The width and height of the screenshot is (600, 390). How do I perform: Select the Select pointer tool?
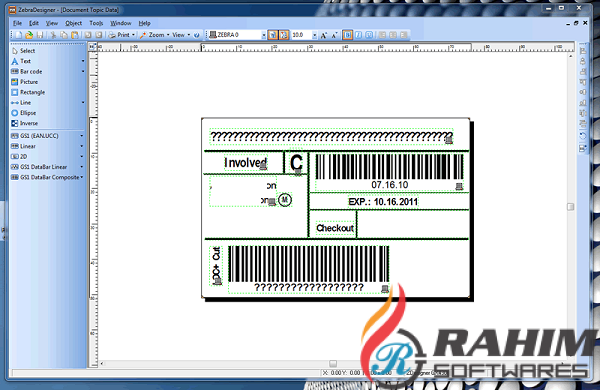24,51
